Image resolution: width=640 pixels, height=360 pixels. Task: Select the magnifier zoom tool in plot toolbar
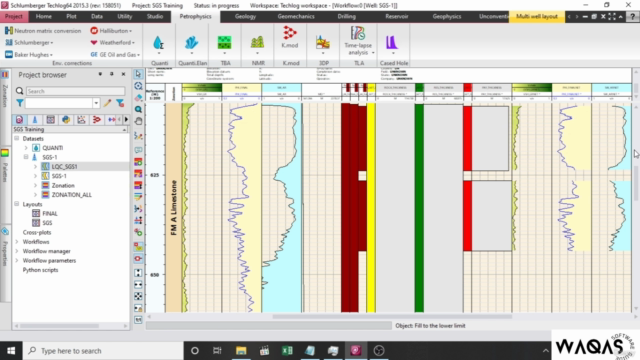click(x=138, y=109)
